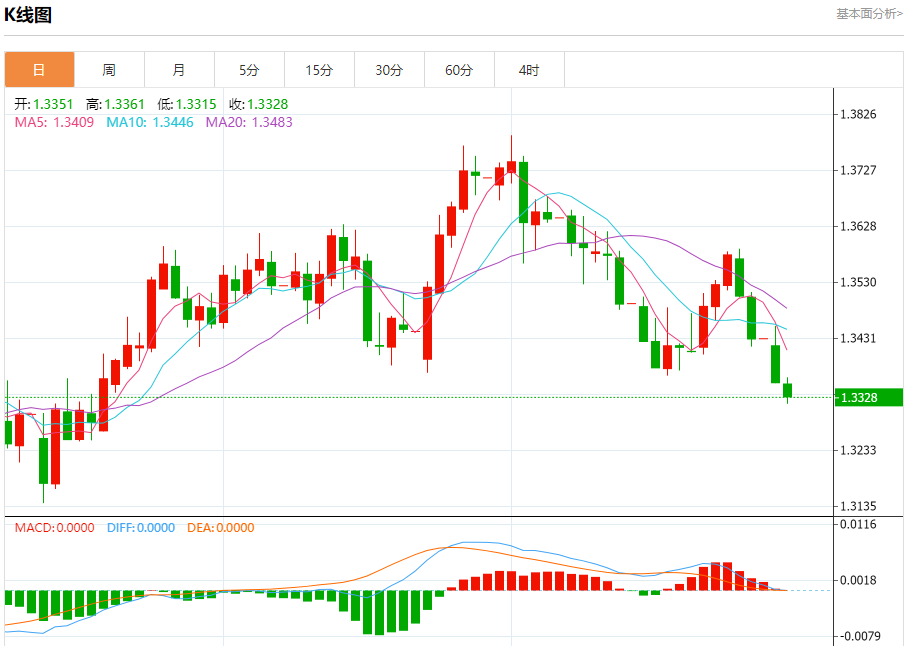Viewport: 908px width, 646px height.
Task: Click the low price 1.3315
Action: [x=196, y=104]
